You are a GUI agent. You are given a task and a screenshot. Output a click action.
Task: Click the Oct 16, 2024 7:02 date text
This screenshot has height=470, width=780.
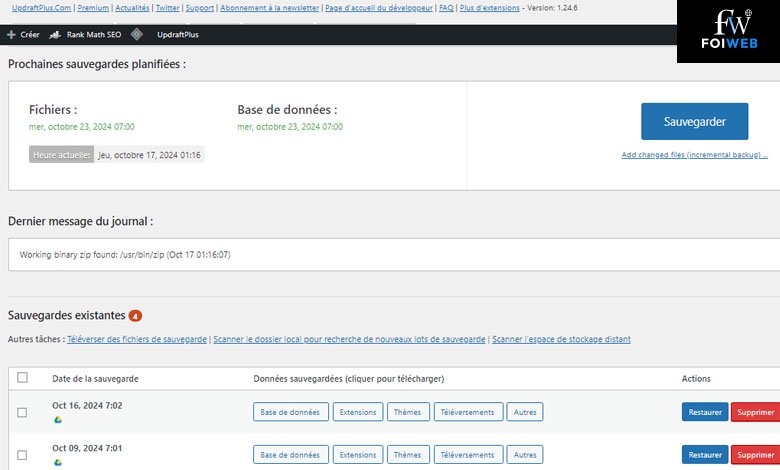point(87,405)
